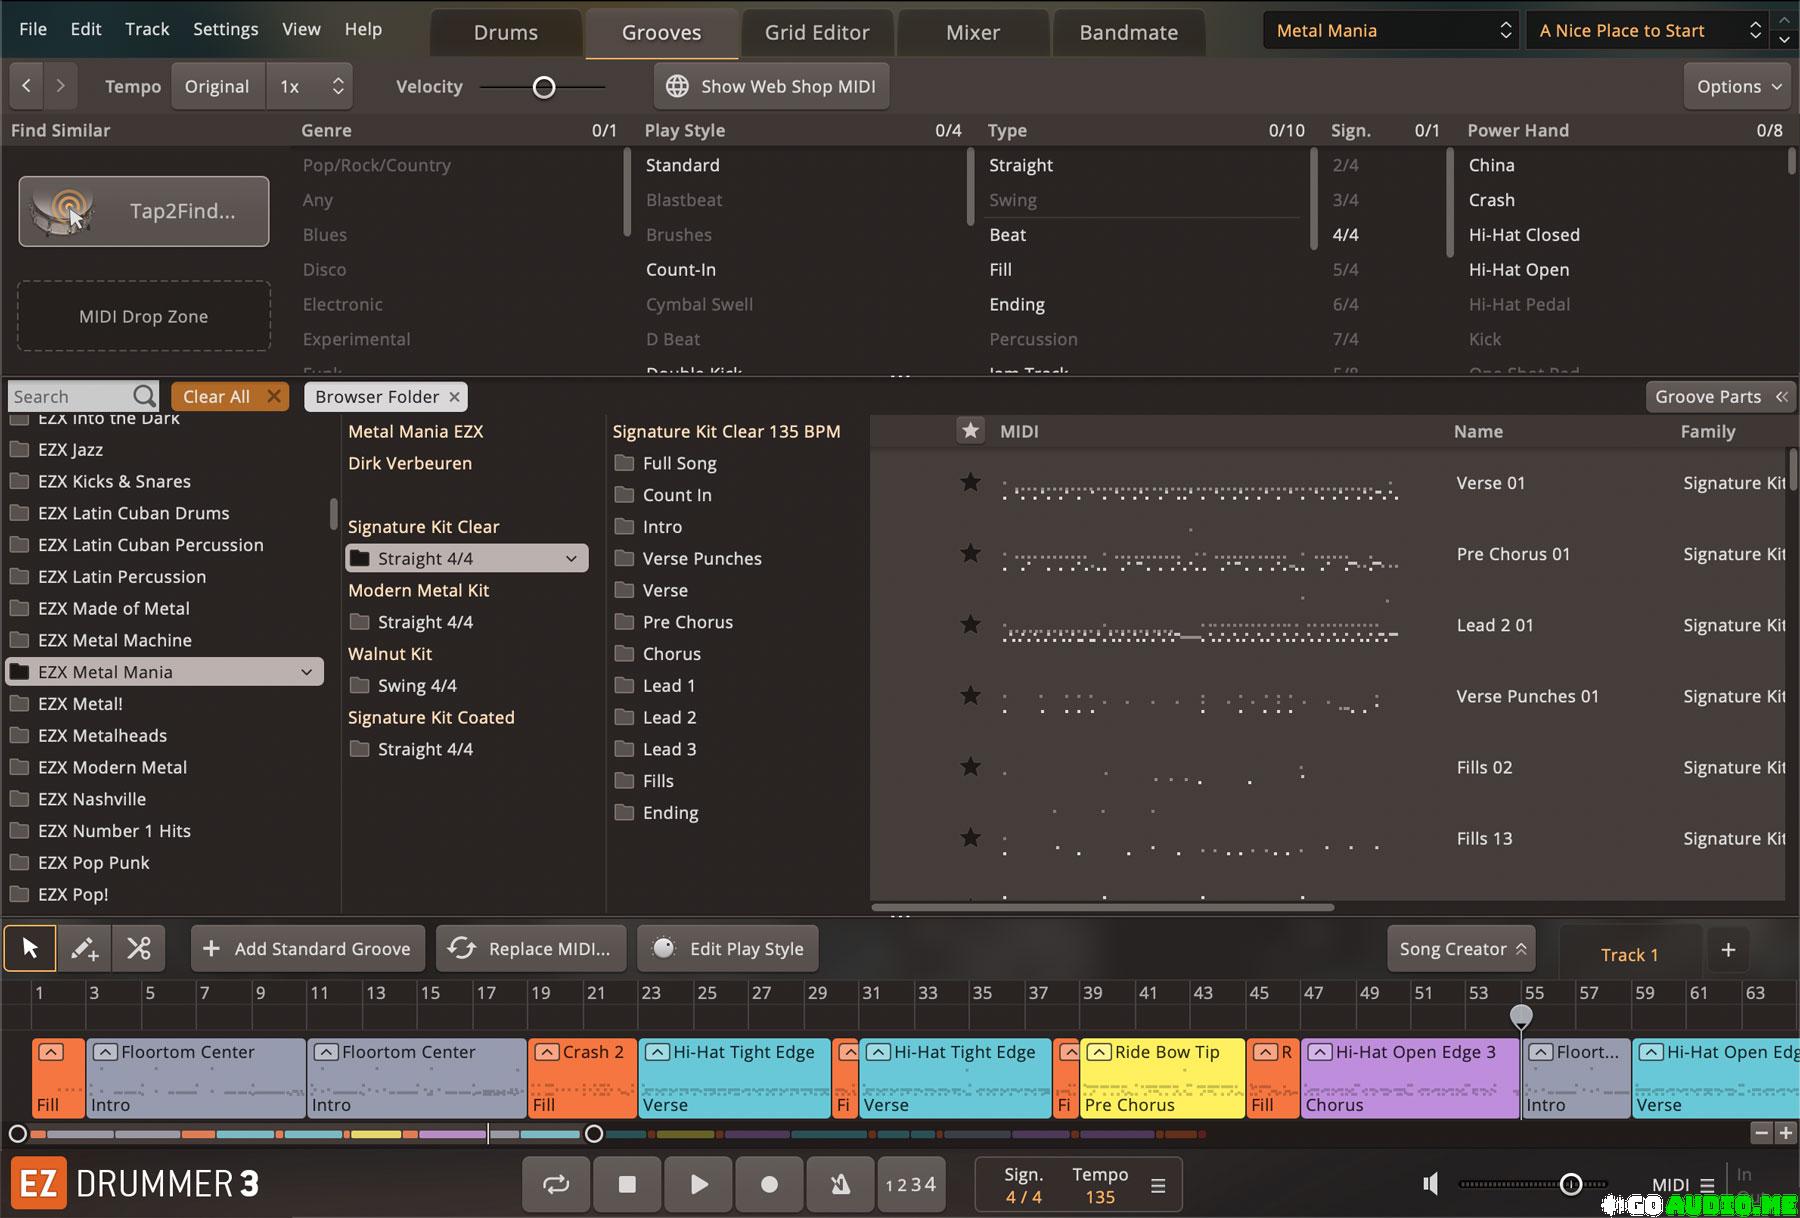Toggle favorite star for Verse 01
This screenshot has height=1218, width=1800.
point(970,482)
